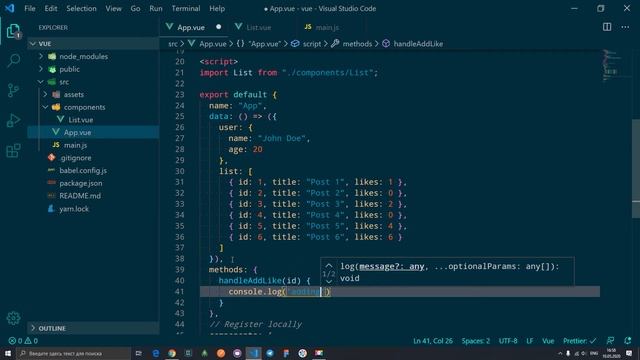Open the Windows action center
The height and width of the screenshot is (360, 640).
click(x=629, y=353)
